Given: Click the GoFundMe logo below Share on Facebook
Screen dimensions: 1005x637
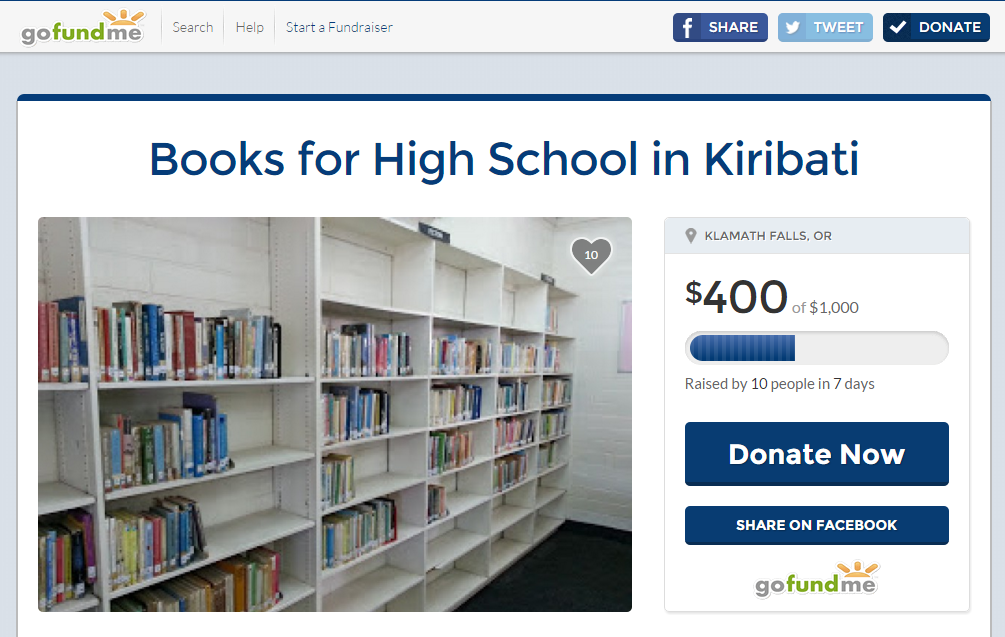Looking at the screenshot, I should click(x=817, y=579).
